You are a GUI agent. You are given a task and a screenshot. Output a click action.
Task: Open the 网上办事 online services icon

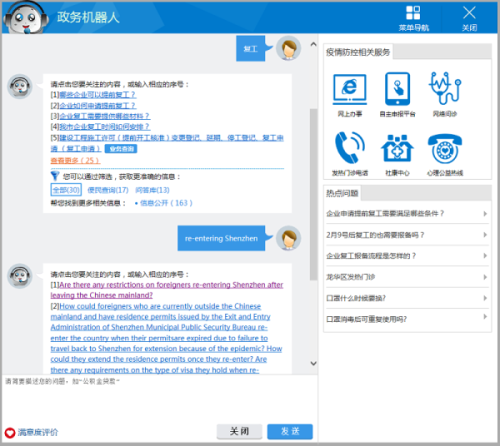(x=350, y=89)
